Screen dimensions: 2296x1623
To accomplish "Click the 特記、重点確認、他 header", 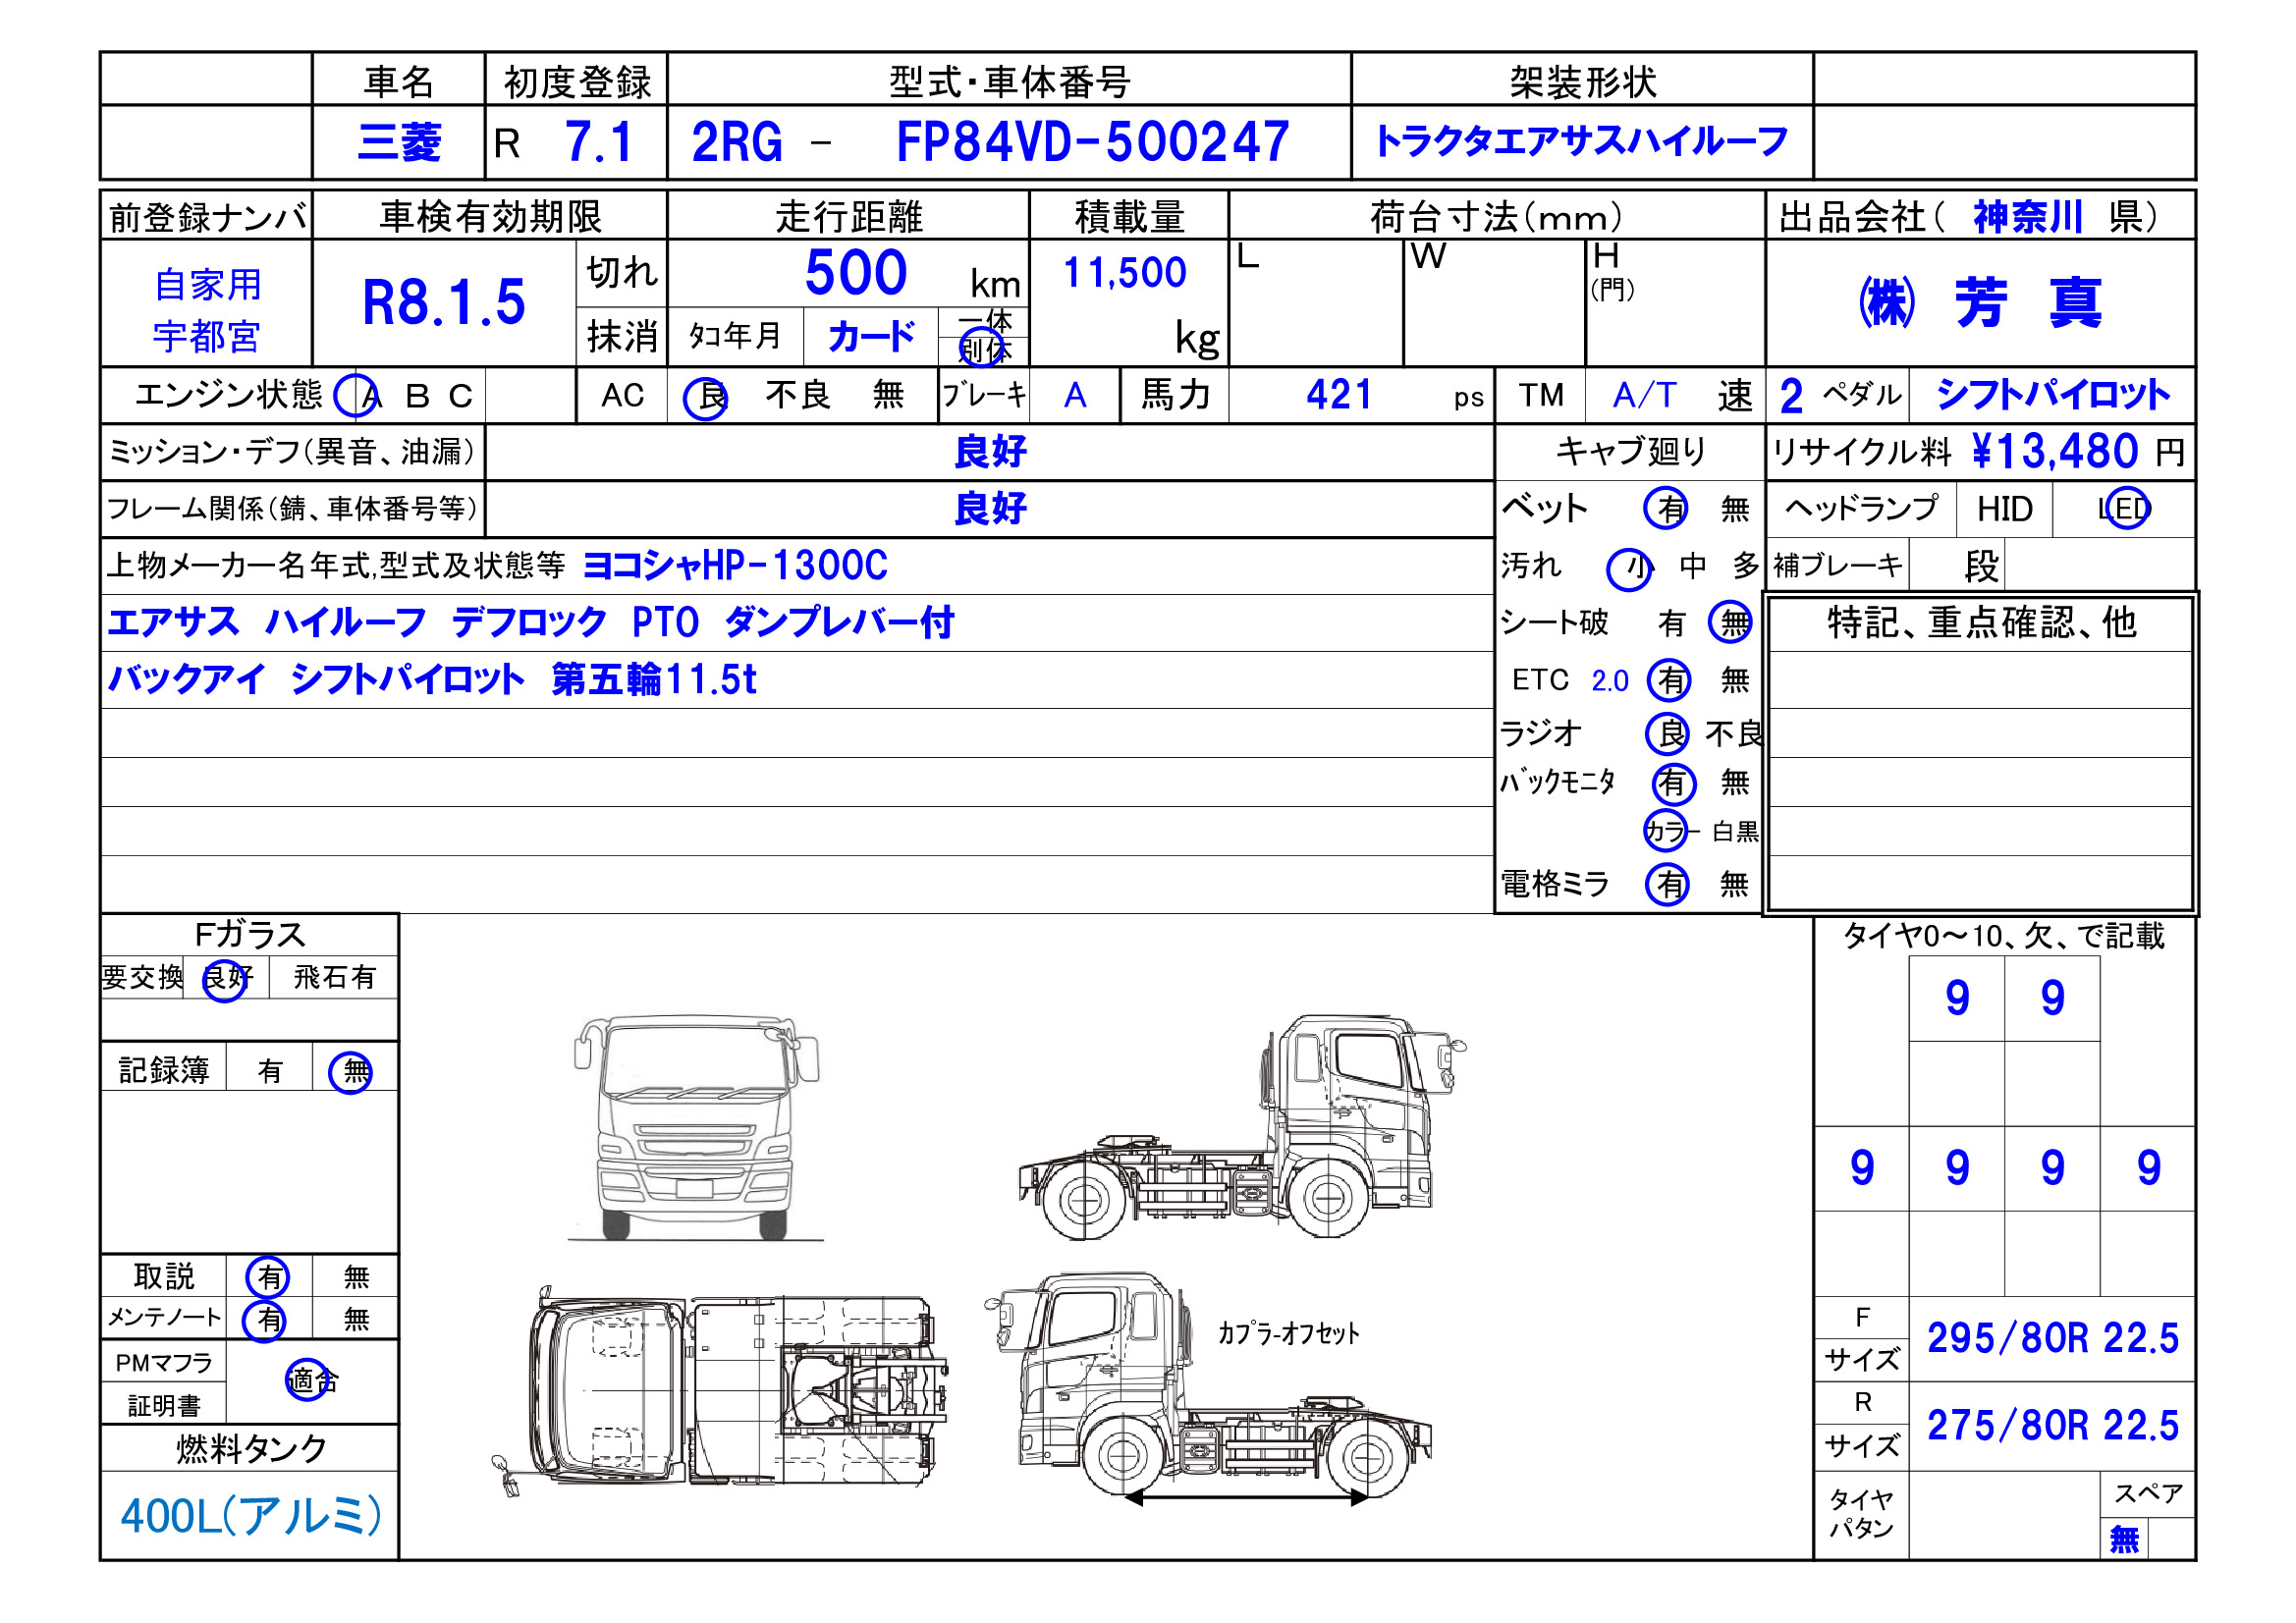I will coord(1981,623).
